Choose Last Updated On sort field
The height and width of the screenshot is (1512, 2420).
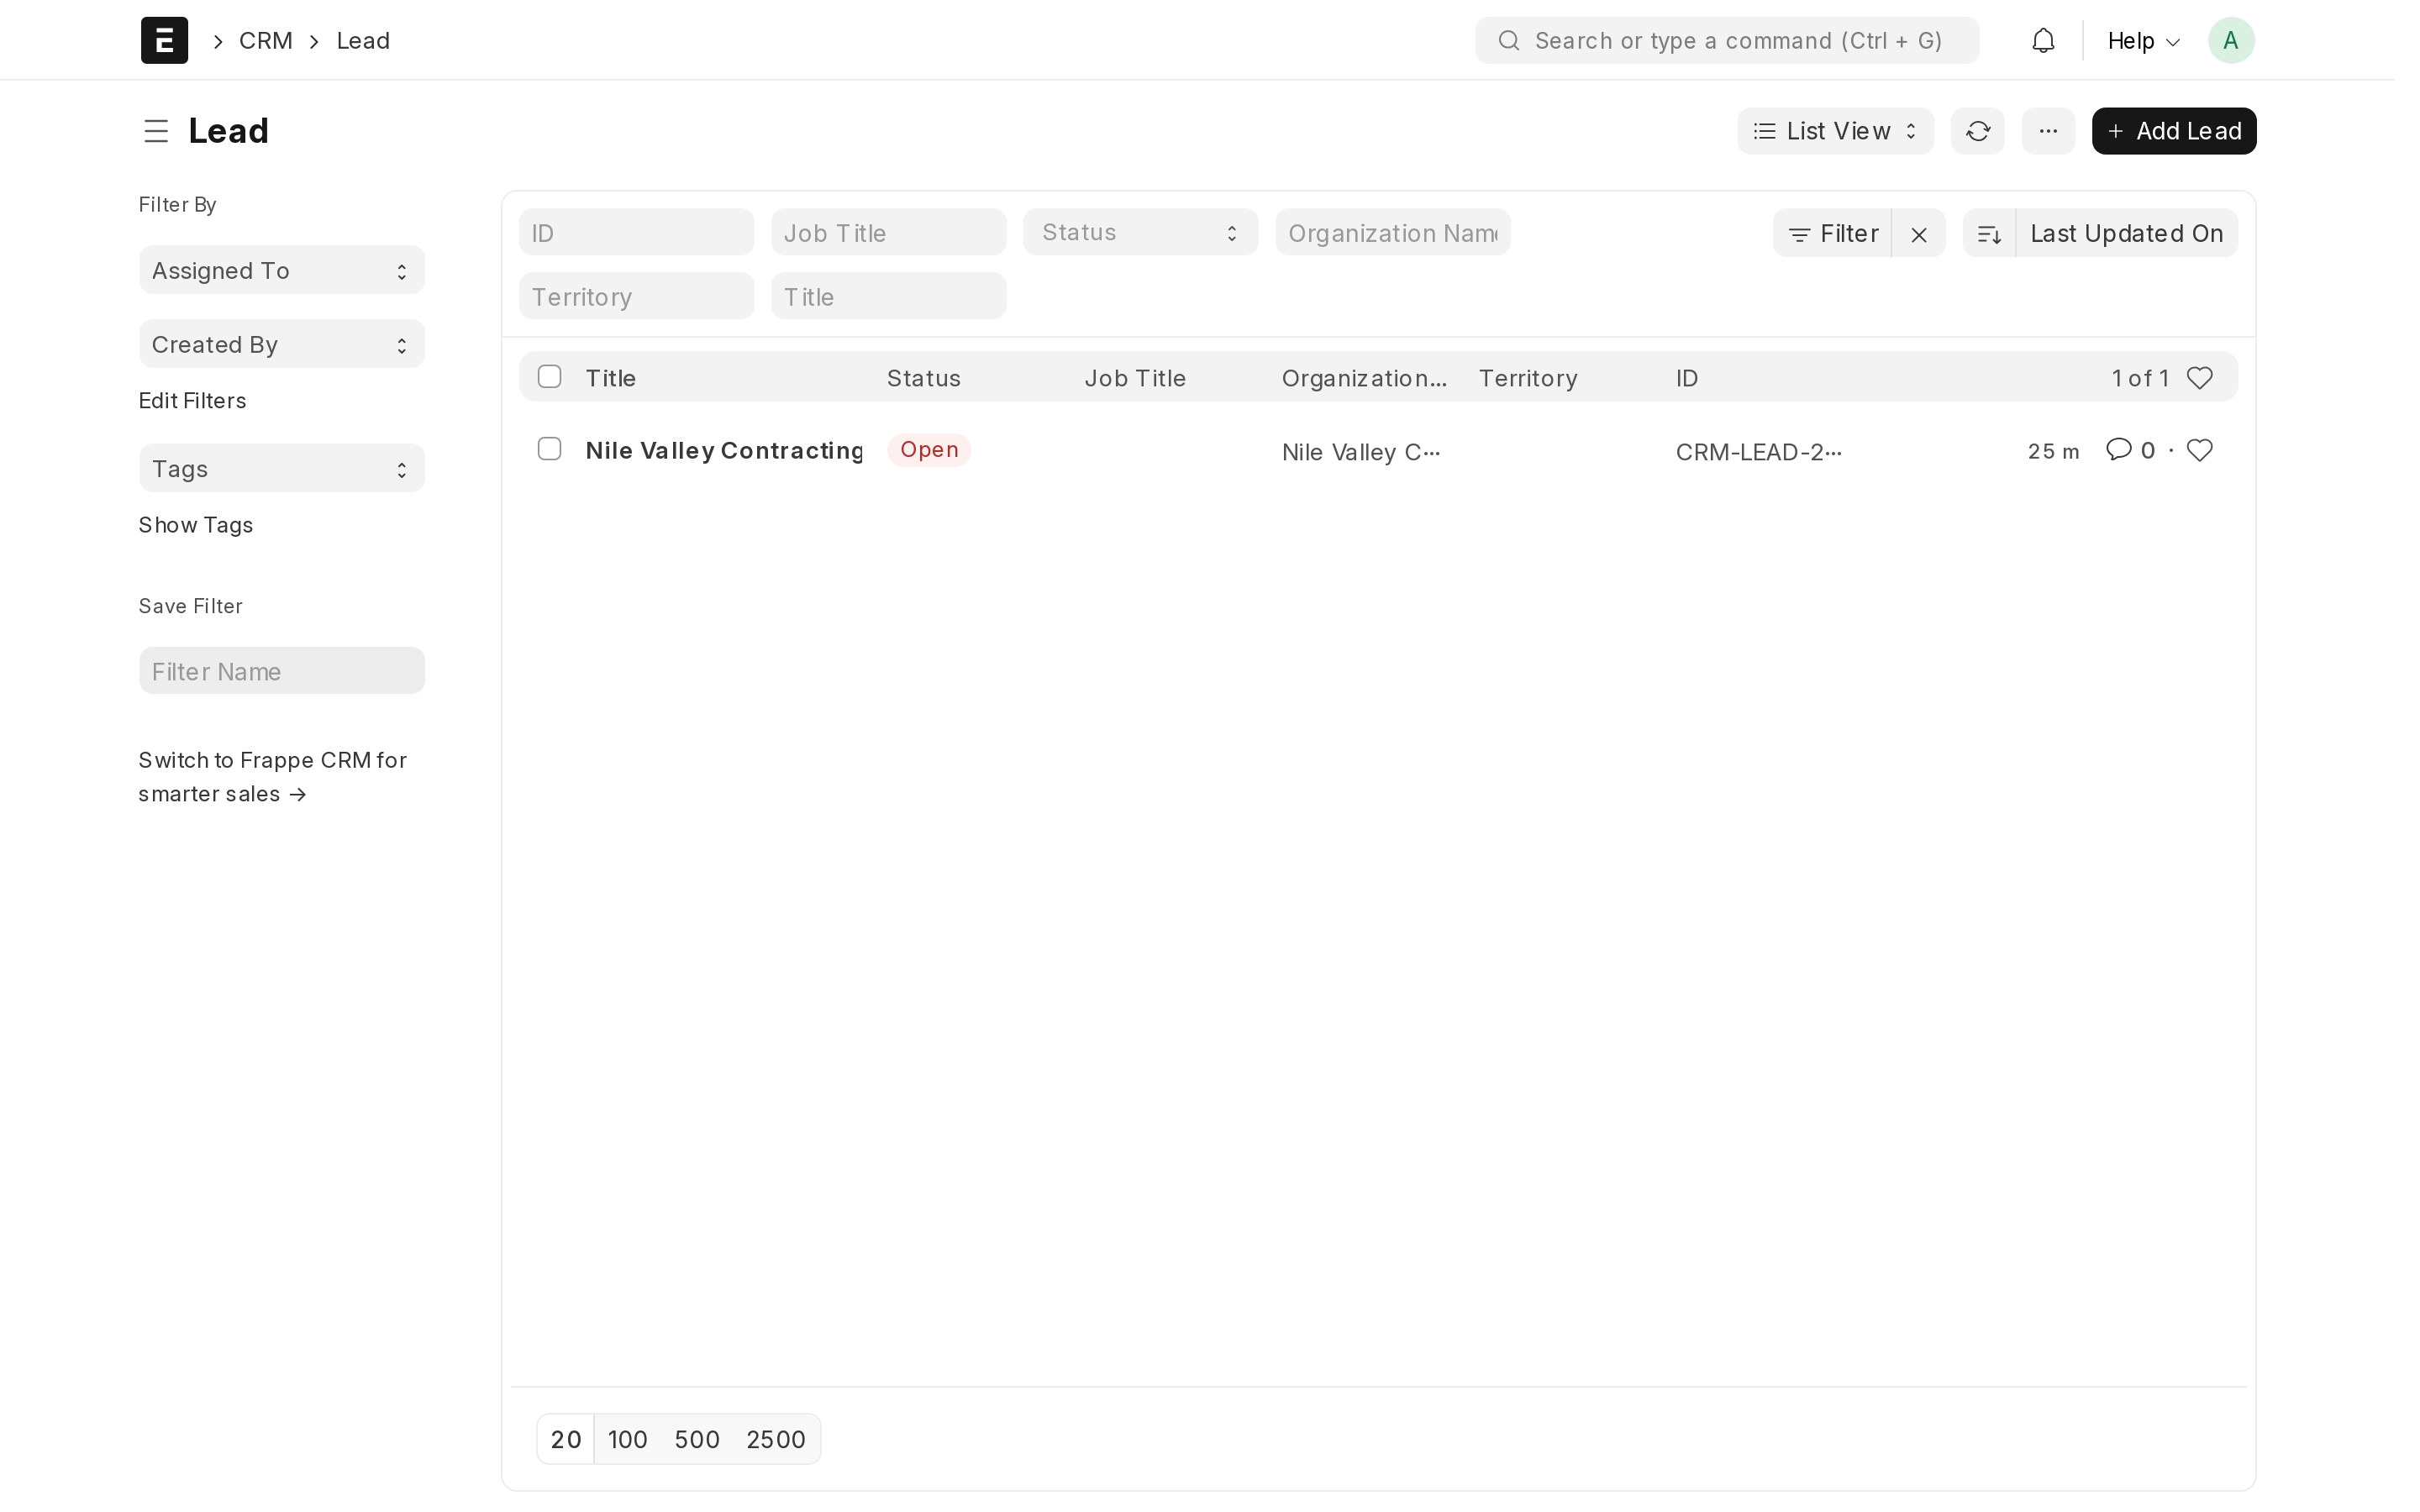[2126, 233]
